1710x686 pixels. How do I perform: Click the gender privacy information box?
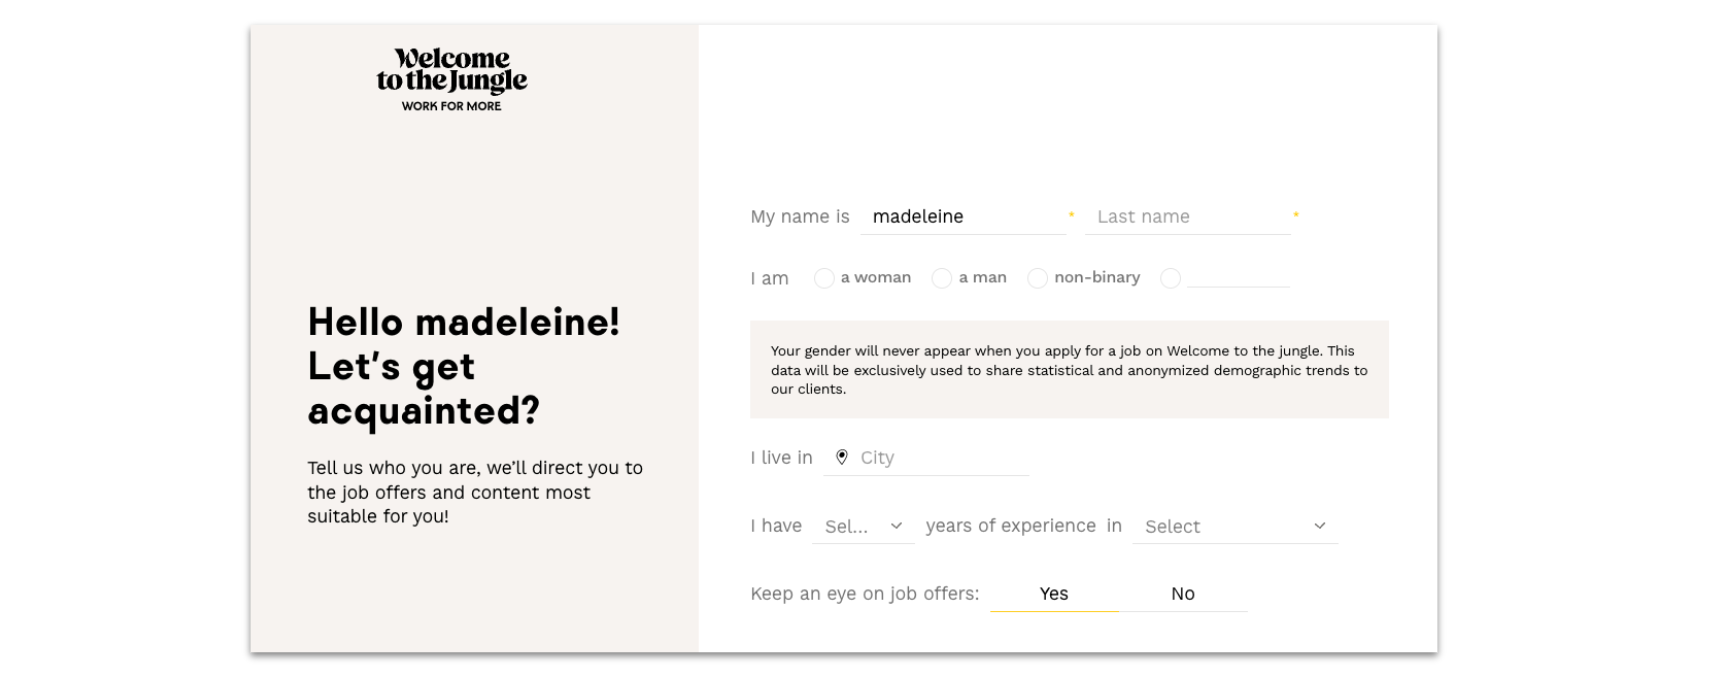pyautogui.click(x=1069, y=369)
